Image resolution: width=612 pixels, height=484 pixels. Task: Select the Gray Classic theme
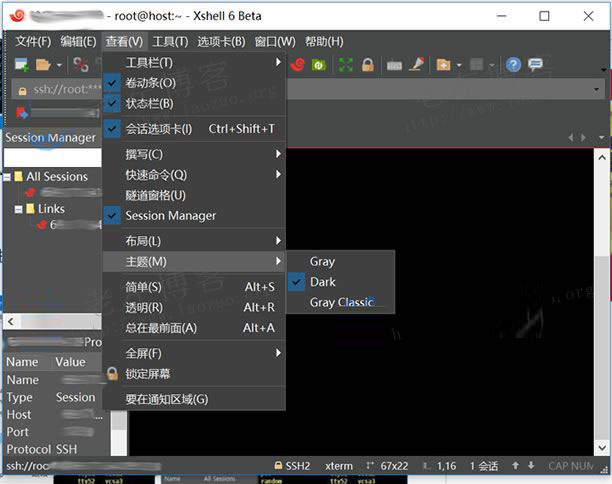coord(341,302)
